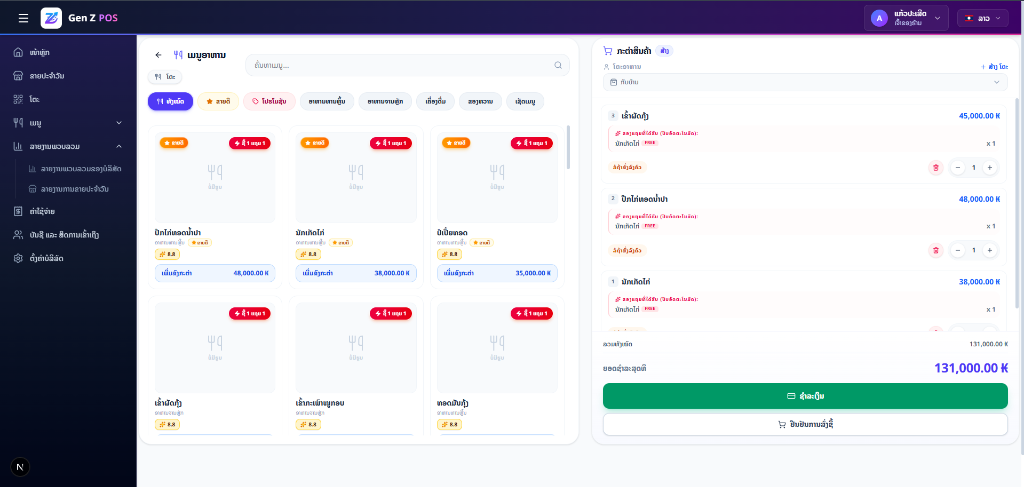The width and height of the screenshot is (1024, 487).
Task: Add the 35,000.00 ₭ dish to cart
Action: click(498, 273)
